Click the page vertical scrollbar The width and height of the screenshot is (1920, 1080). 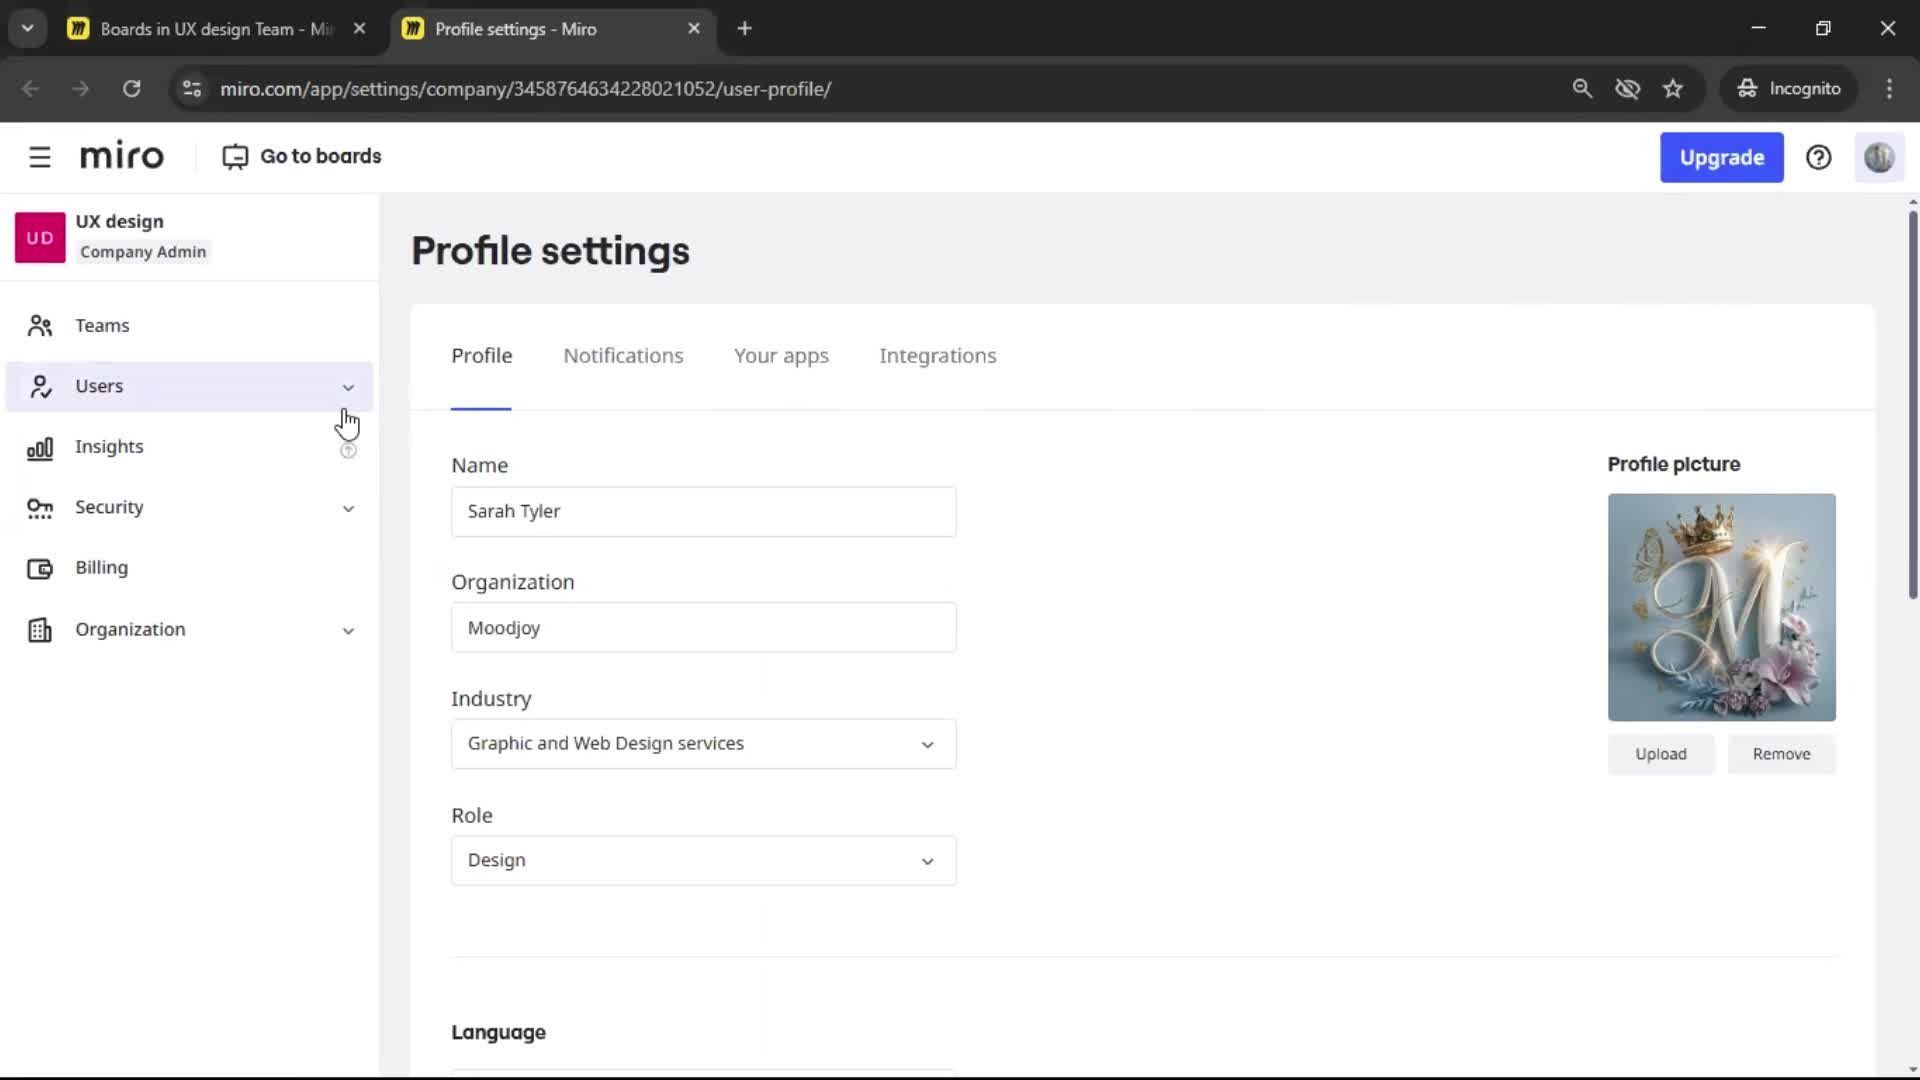click(x=1912, y=405)
